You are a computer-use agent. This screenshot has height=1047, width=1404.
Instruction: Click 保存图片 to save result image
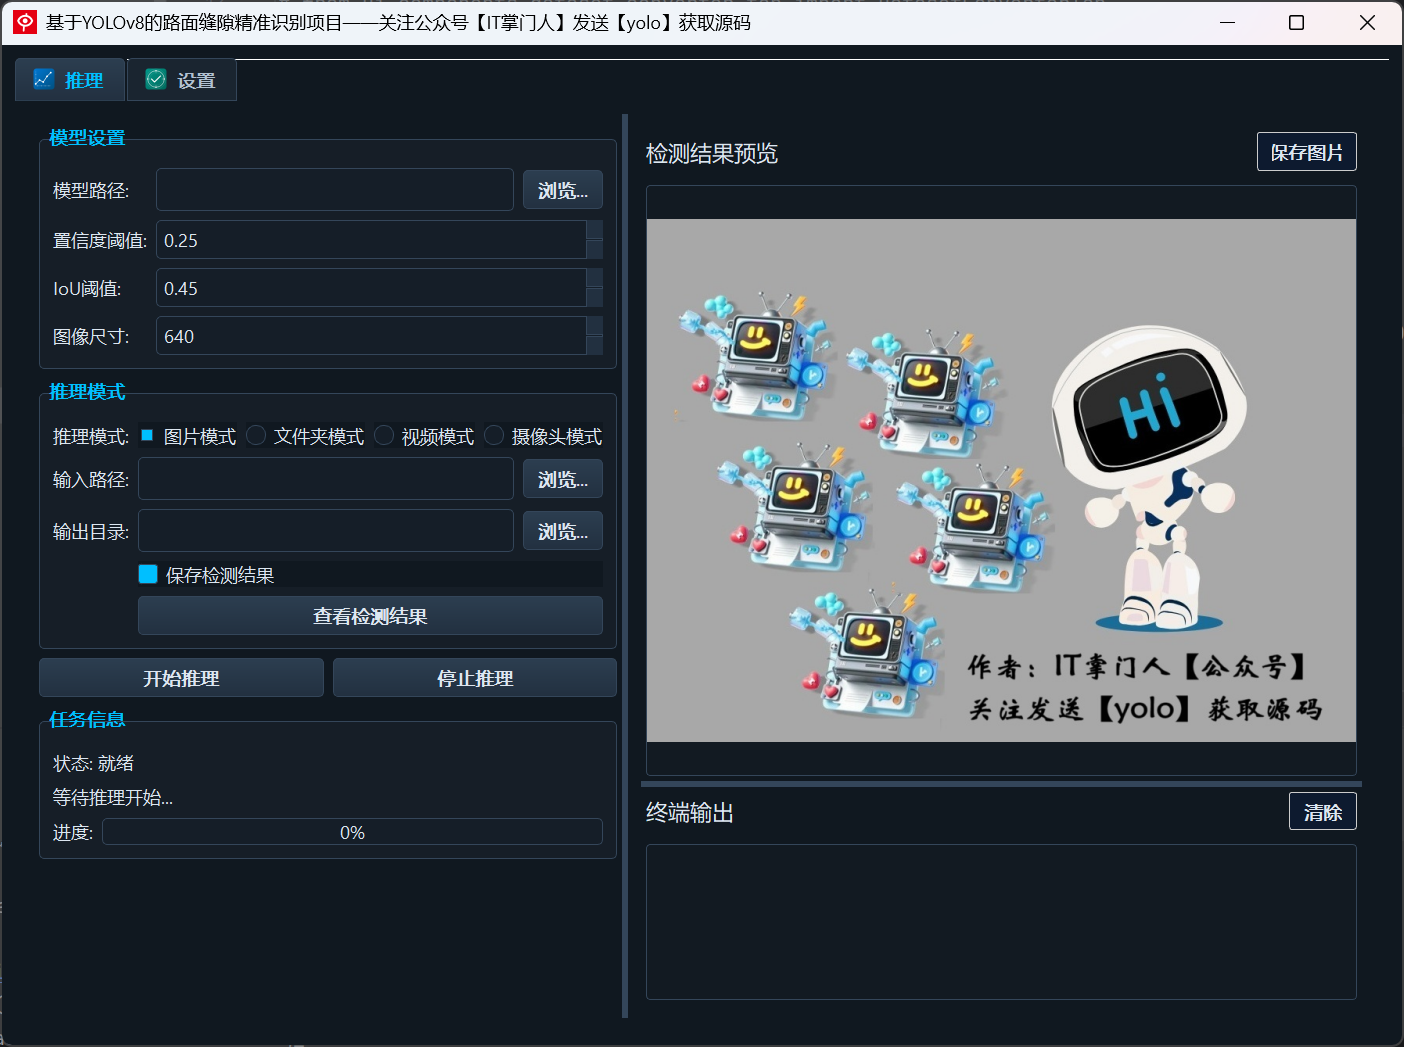tap(1306, 151)
